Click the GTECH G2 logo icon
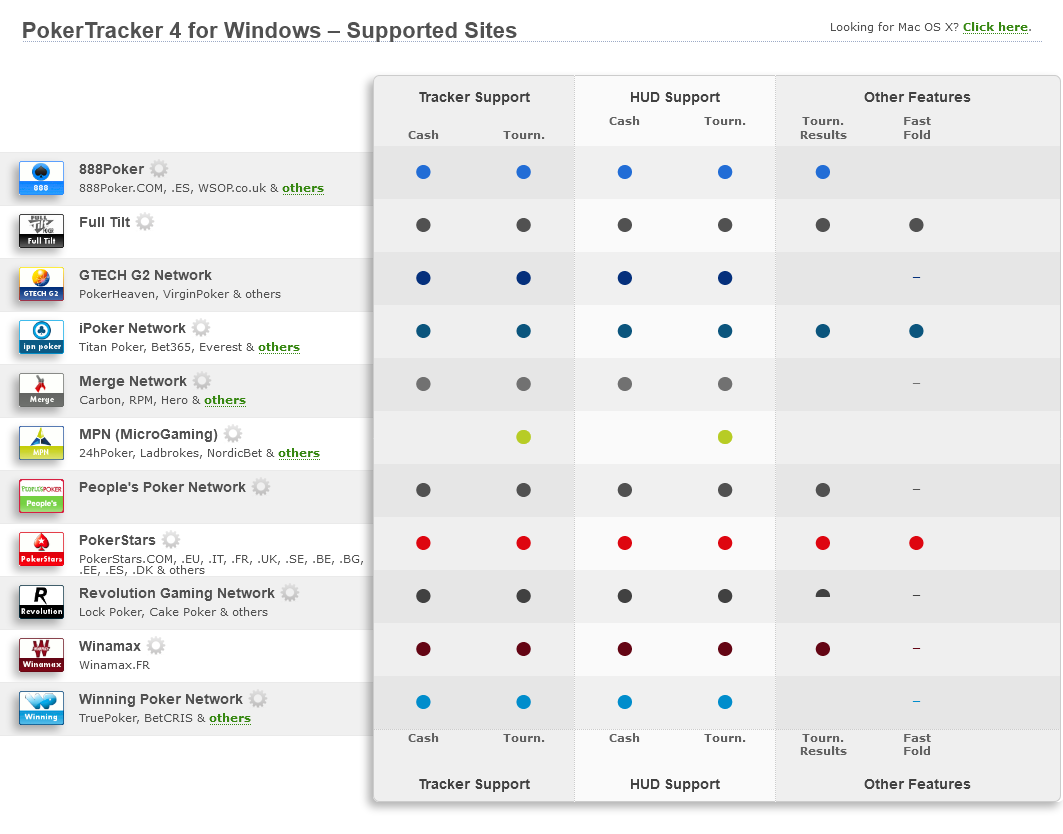 pyautogui.click(x=41, y=283)
